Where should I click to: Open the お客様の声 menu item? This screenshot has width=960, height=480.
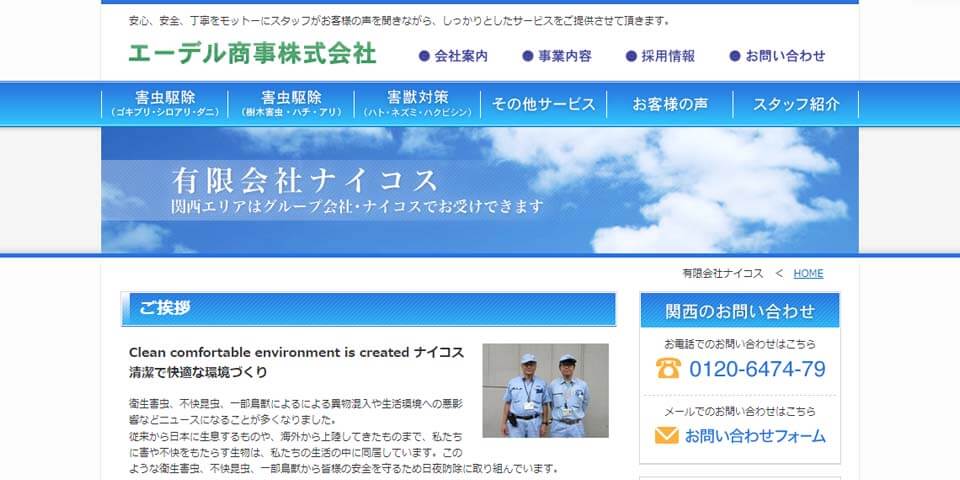coord(670,104)
